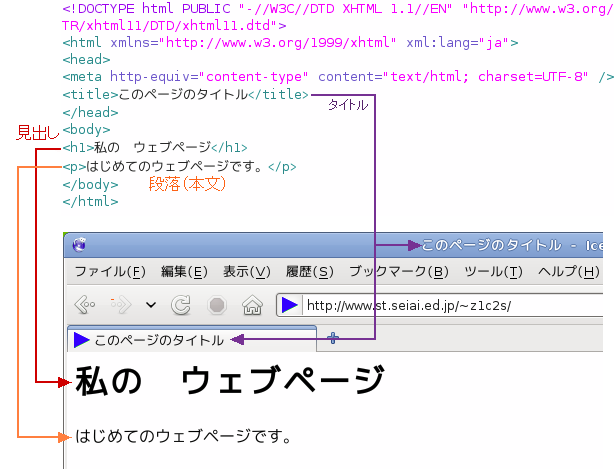This screenshot has height=469, width=614.
Task: Select the このページのタイトル tab
Action: point(158,340)
